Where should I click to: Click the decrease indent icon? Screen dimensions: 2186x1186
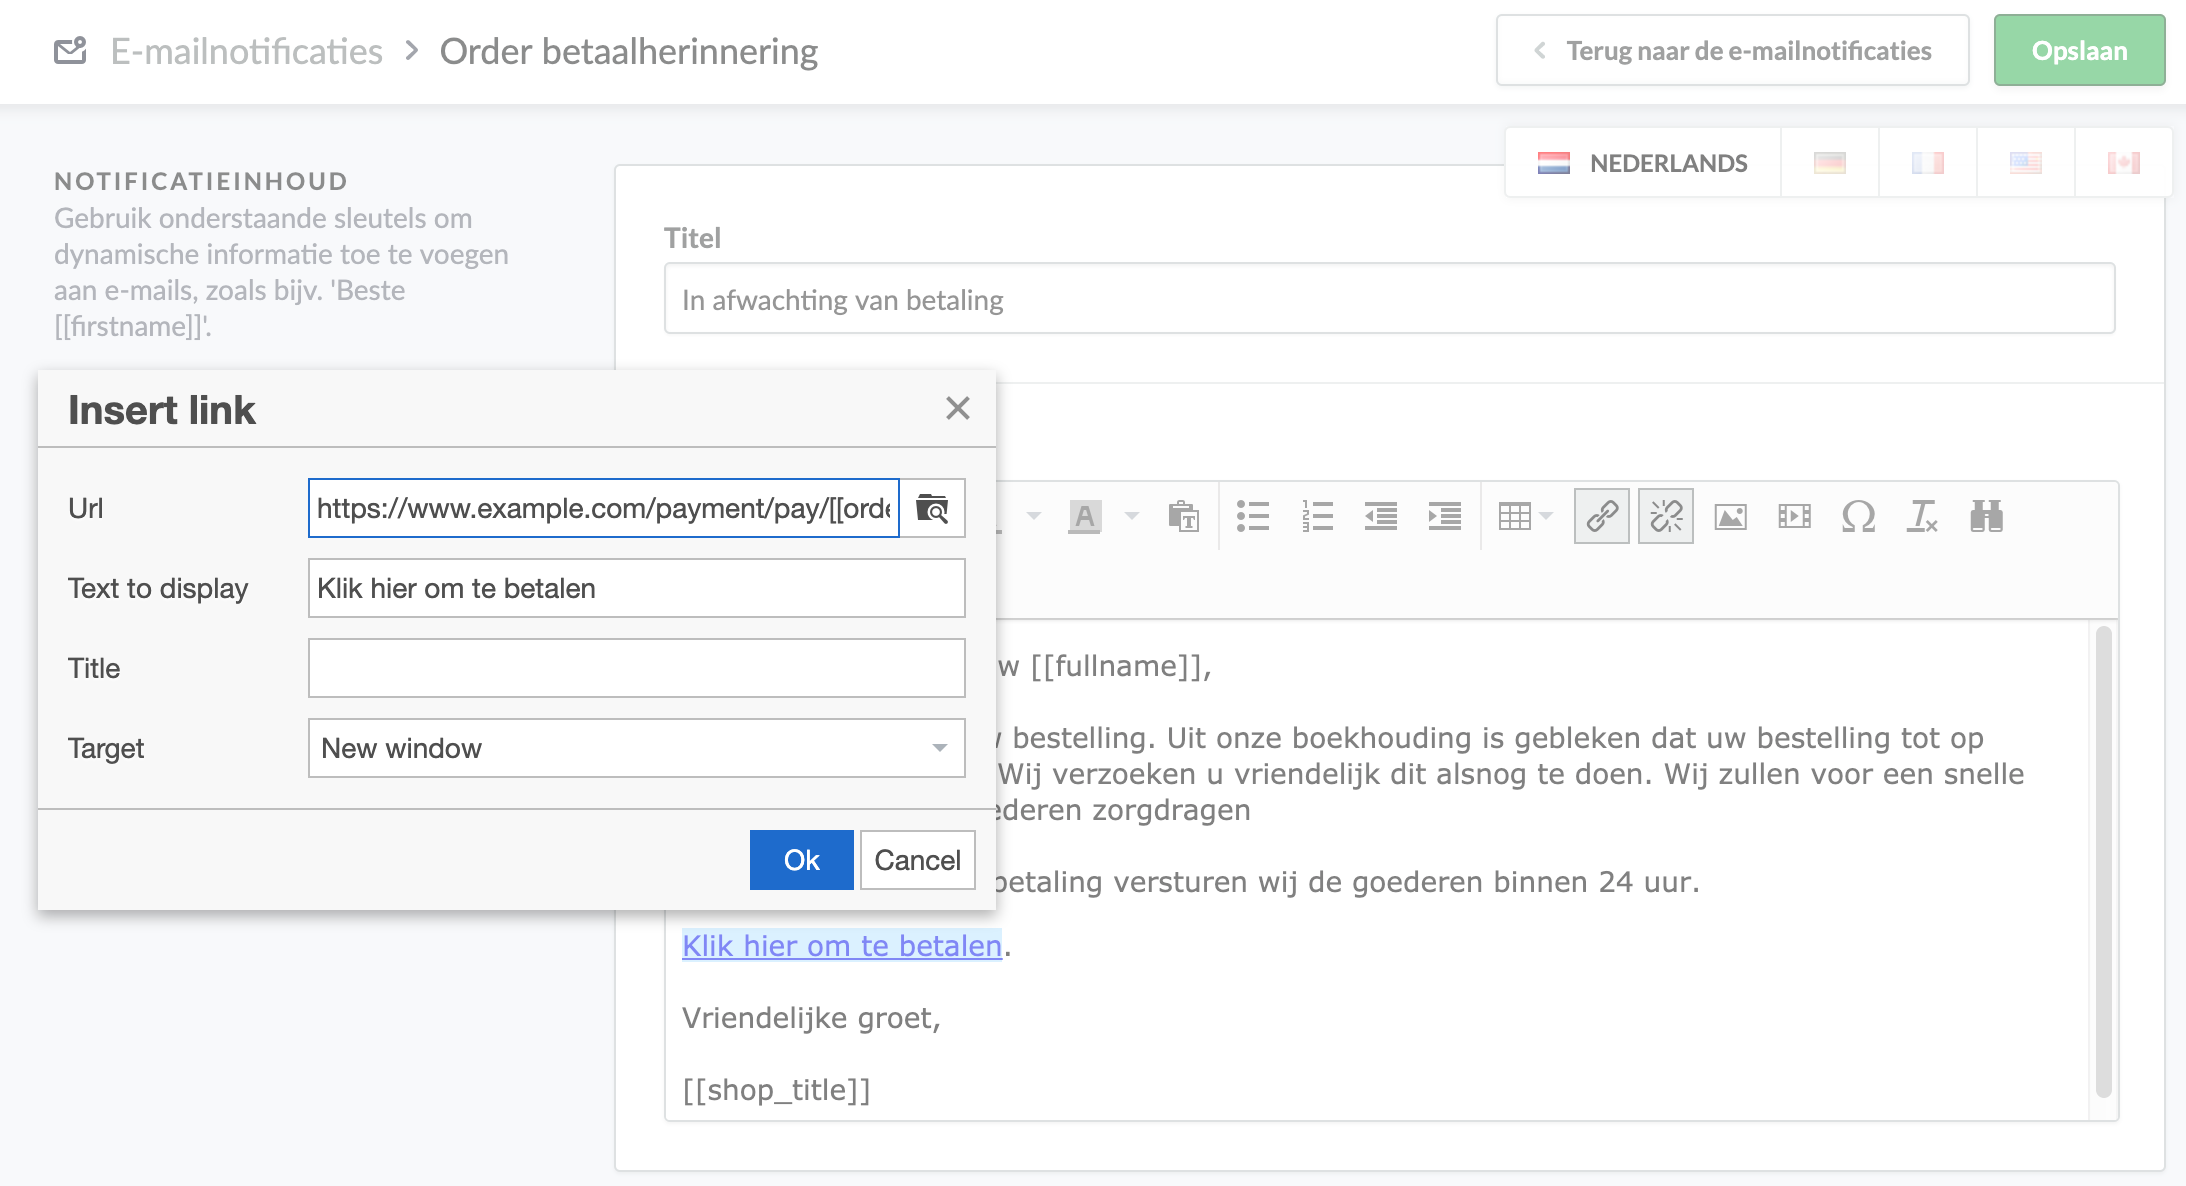pos(1381,516)
